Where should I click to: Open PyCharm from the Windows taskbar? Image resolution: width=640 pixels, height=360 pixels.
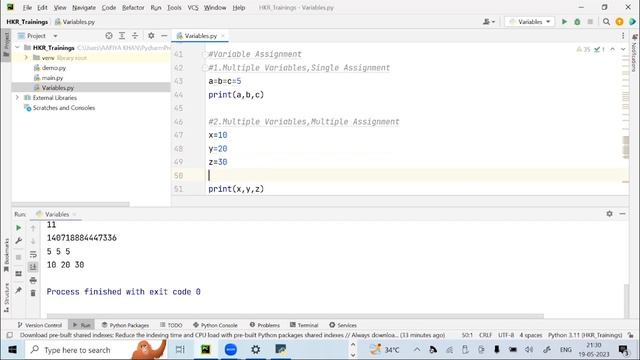(x=205, y=350)
